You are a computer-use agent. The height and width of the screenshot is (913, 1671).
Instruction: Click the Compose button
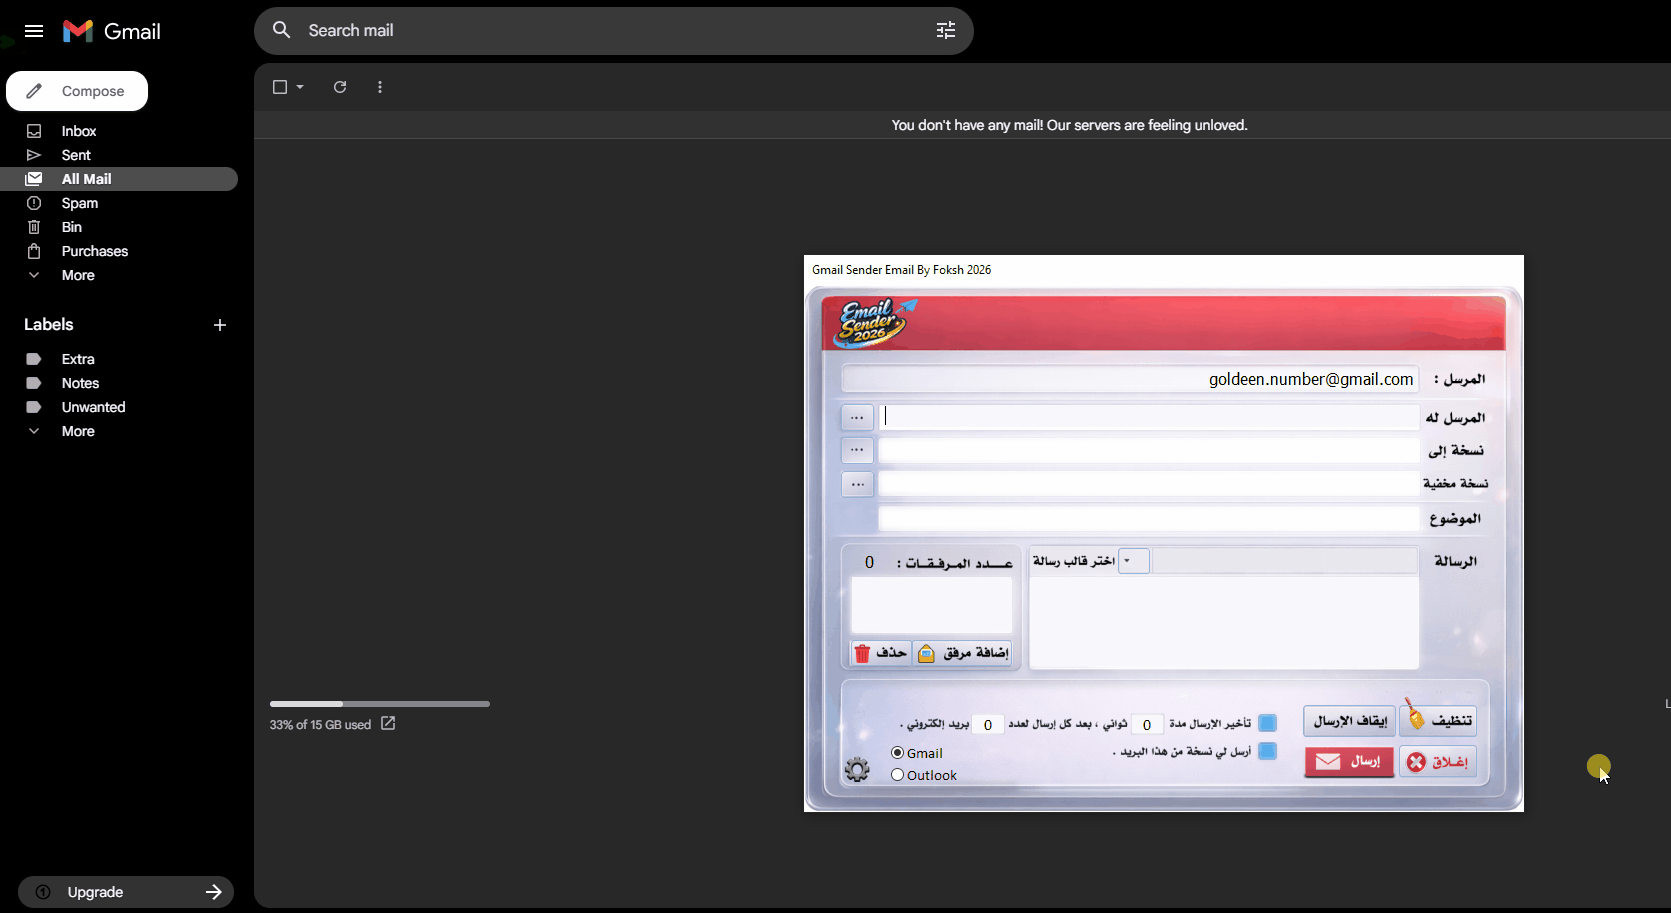tap(77, 91)
